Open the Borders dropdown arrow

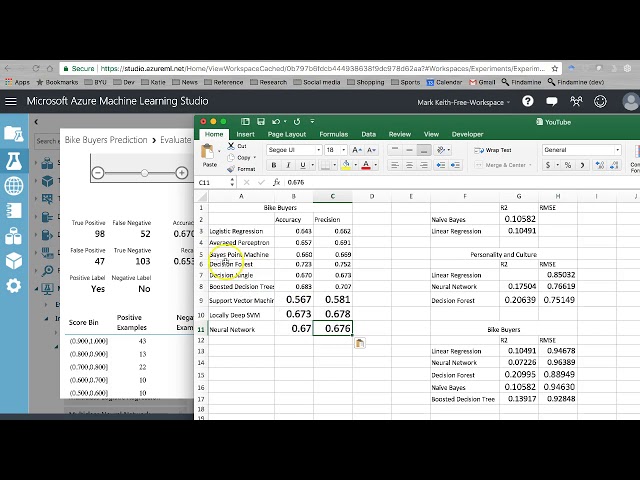[x=334, y=165]
